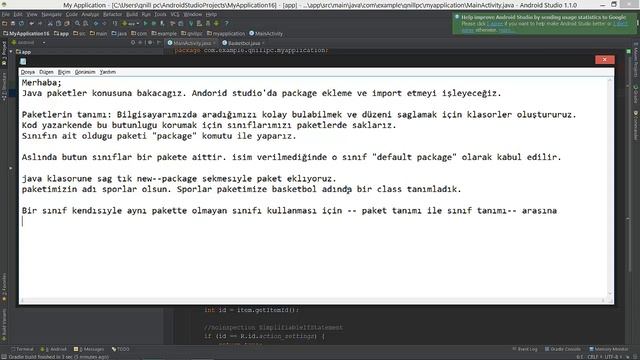Screen dimensions: 640x360
Task: Click the Attach debugger icon
Action: [162, 23]
